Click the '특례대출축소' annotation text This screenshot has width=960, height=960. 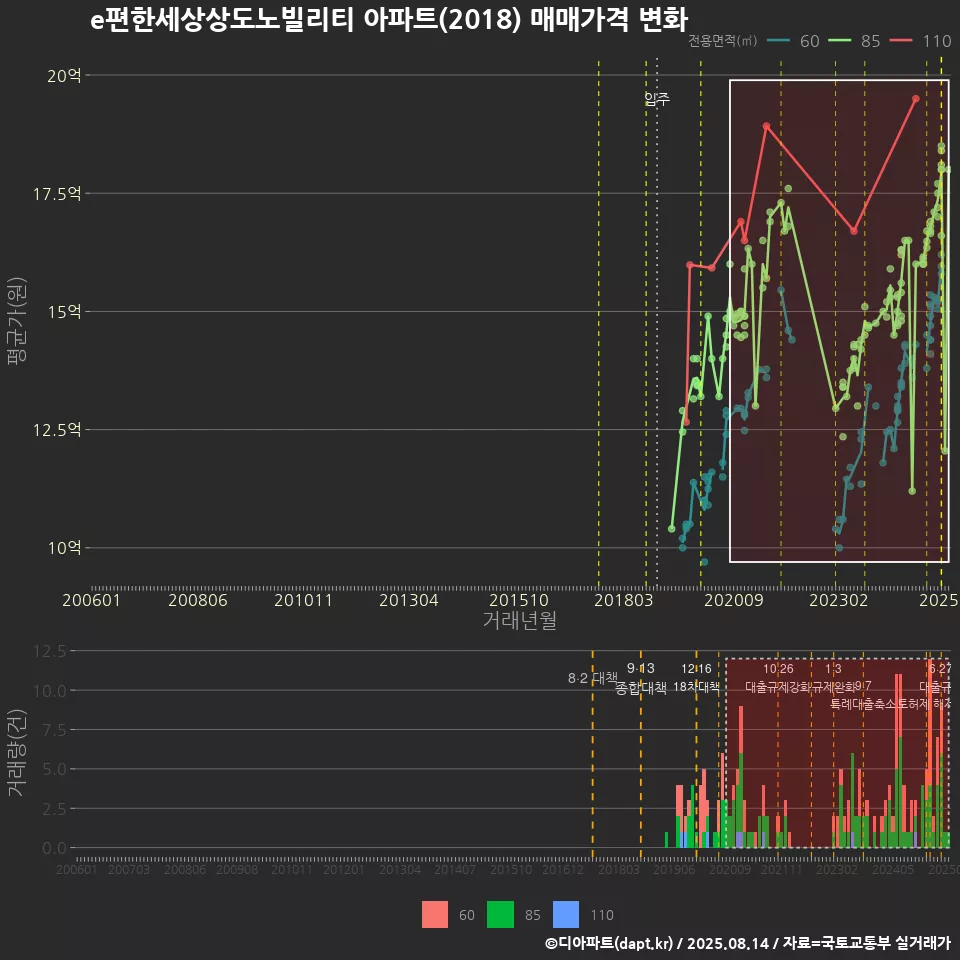[863, 704]
